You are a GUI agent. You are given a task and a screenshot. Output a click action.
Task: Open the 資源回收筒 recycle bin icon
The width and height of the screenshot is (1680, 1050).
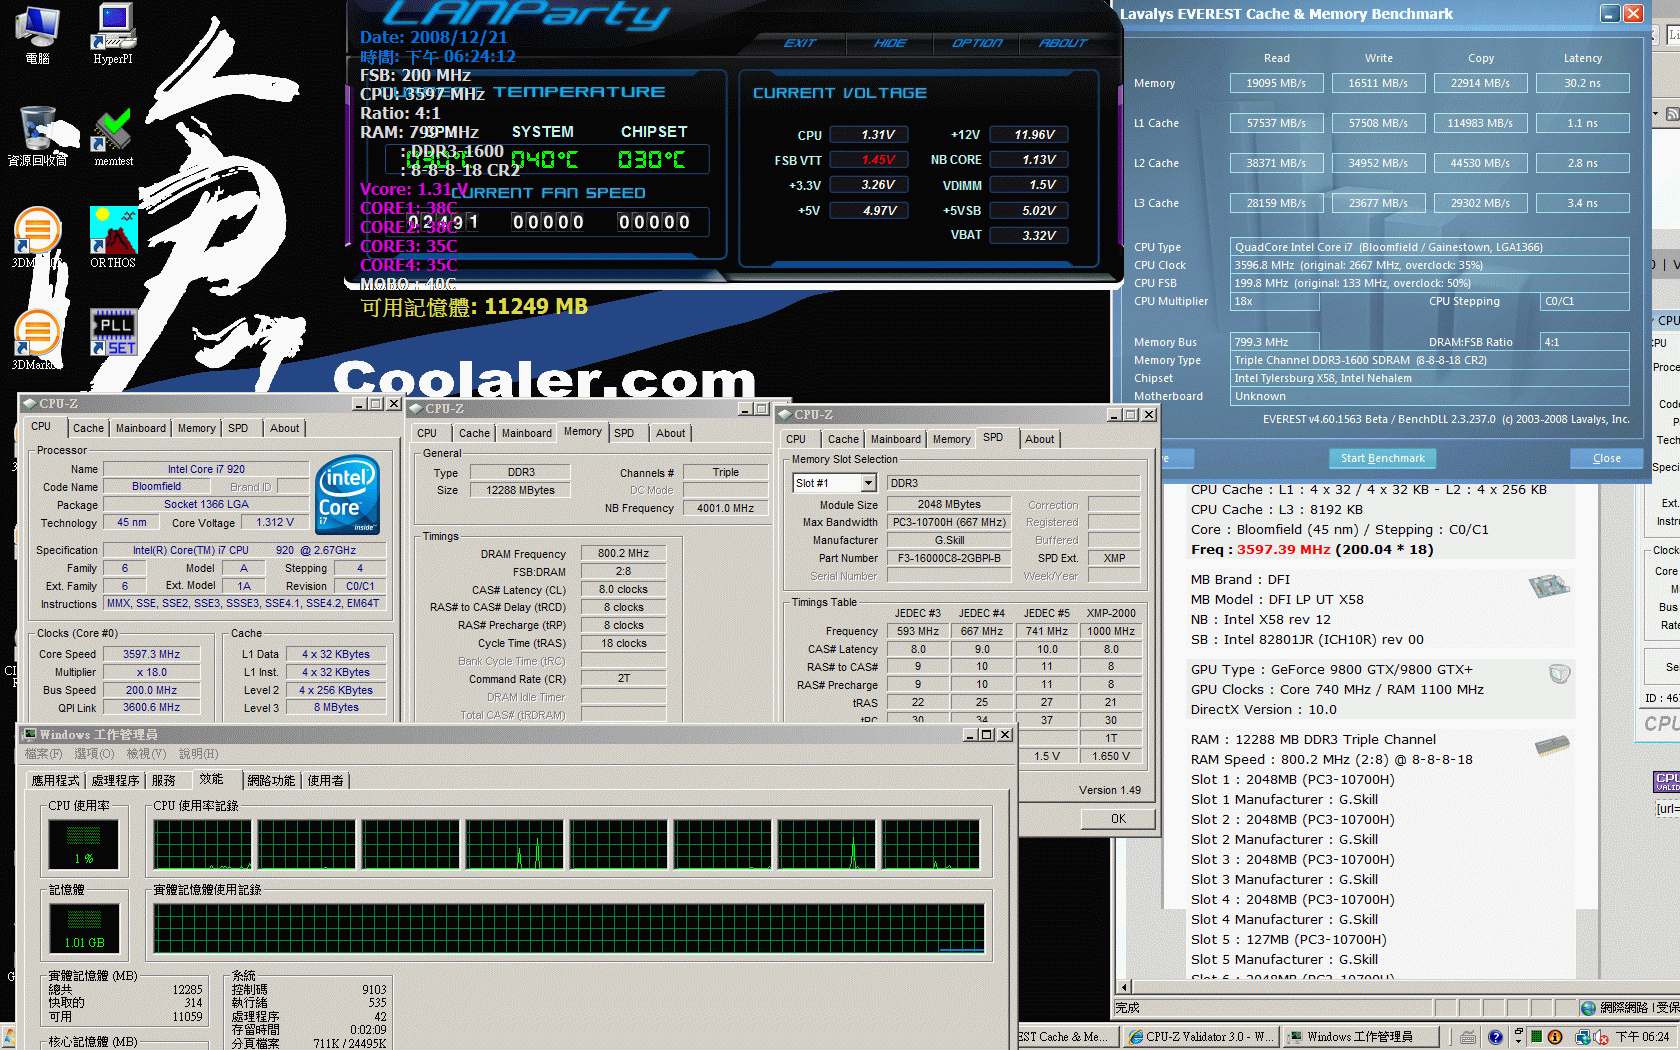(38, 137)
